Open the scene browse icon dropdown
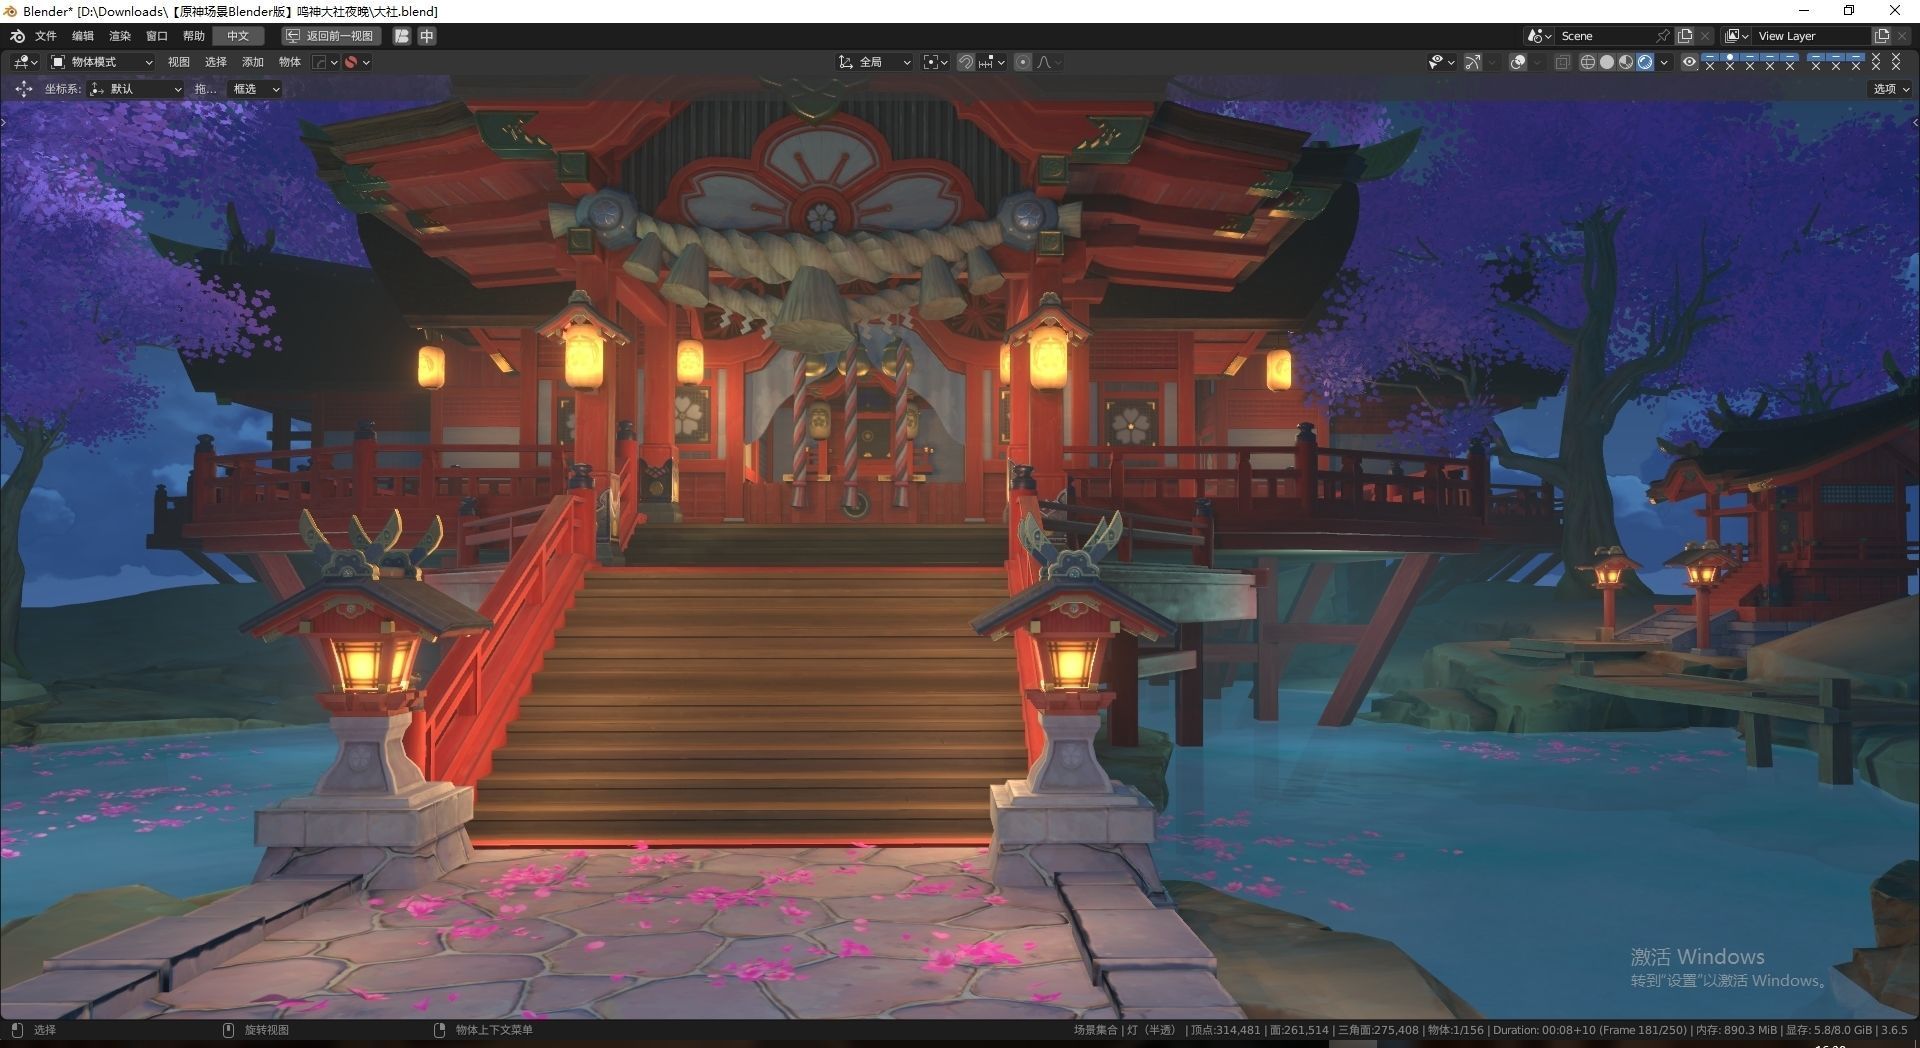This screenshot has width=1920, height=1048. [1539, 36]
